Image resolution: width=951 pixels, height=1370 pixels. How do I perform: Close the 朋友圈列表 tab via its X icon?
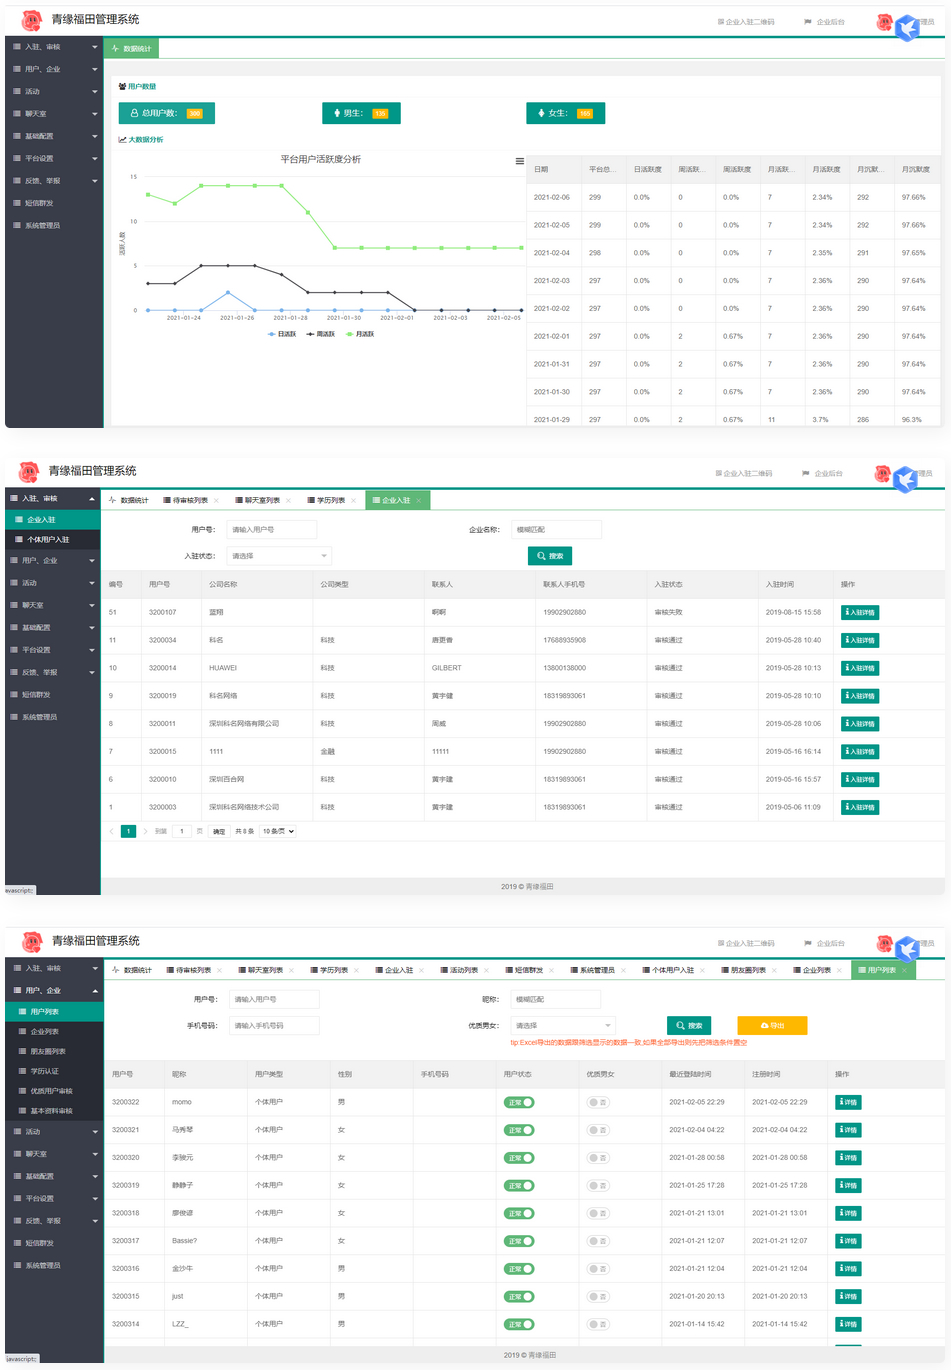pyautogui.click(x=776, y=970)
